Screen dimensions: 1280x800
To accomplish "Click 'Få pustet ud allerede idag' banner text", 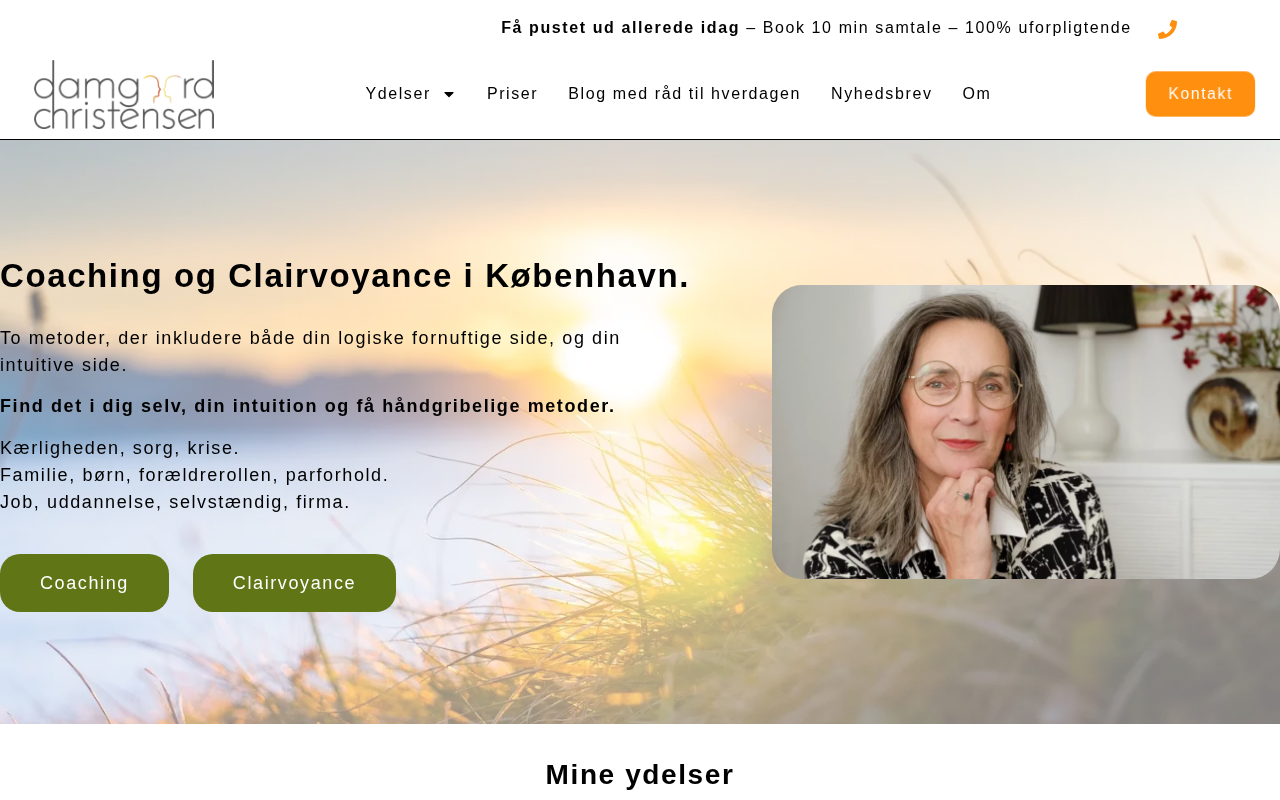I will (x=620, y=28).
